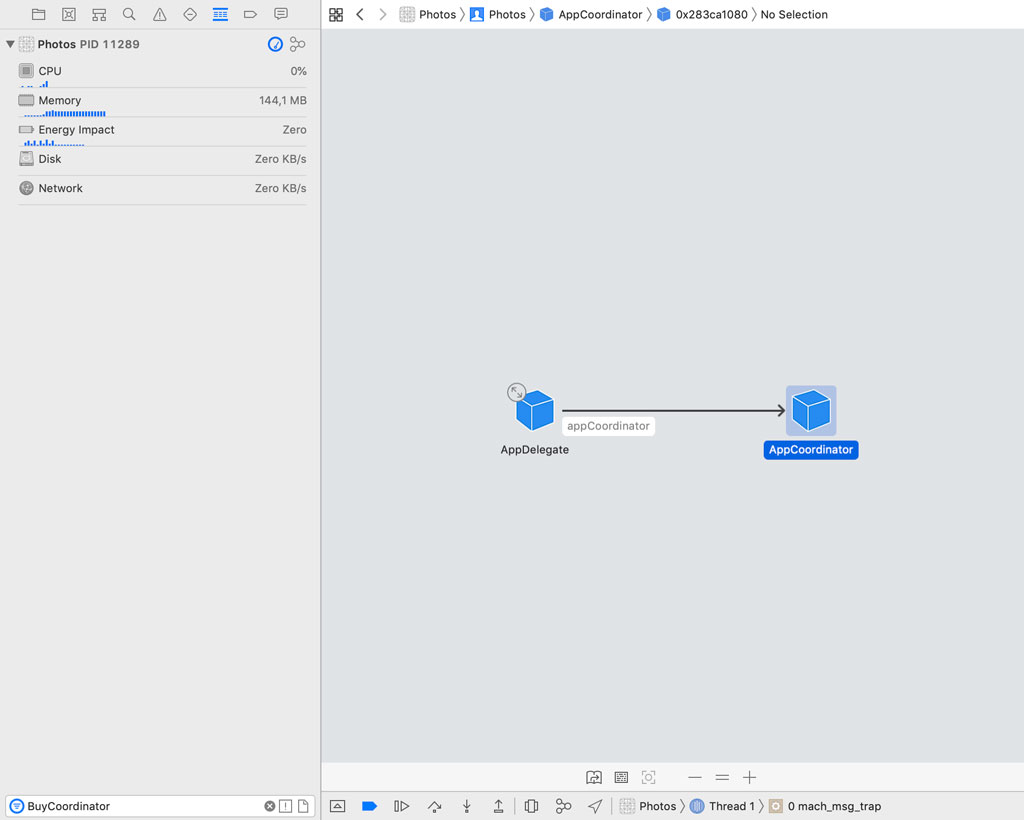Toggle the malloc stack filter button

tap(285, 806)
